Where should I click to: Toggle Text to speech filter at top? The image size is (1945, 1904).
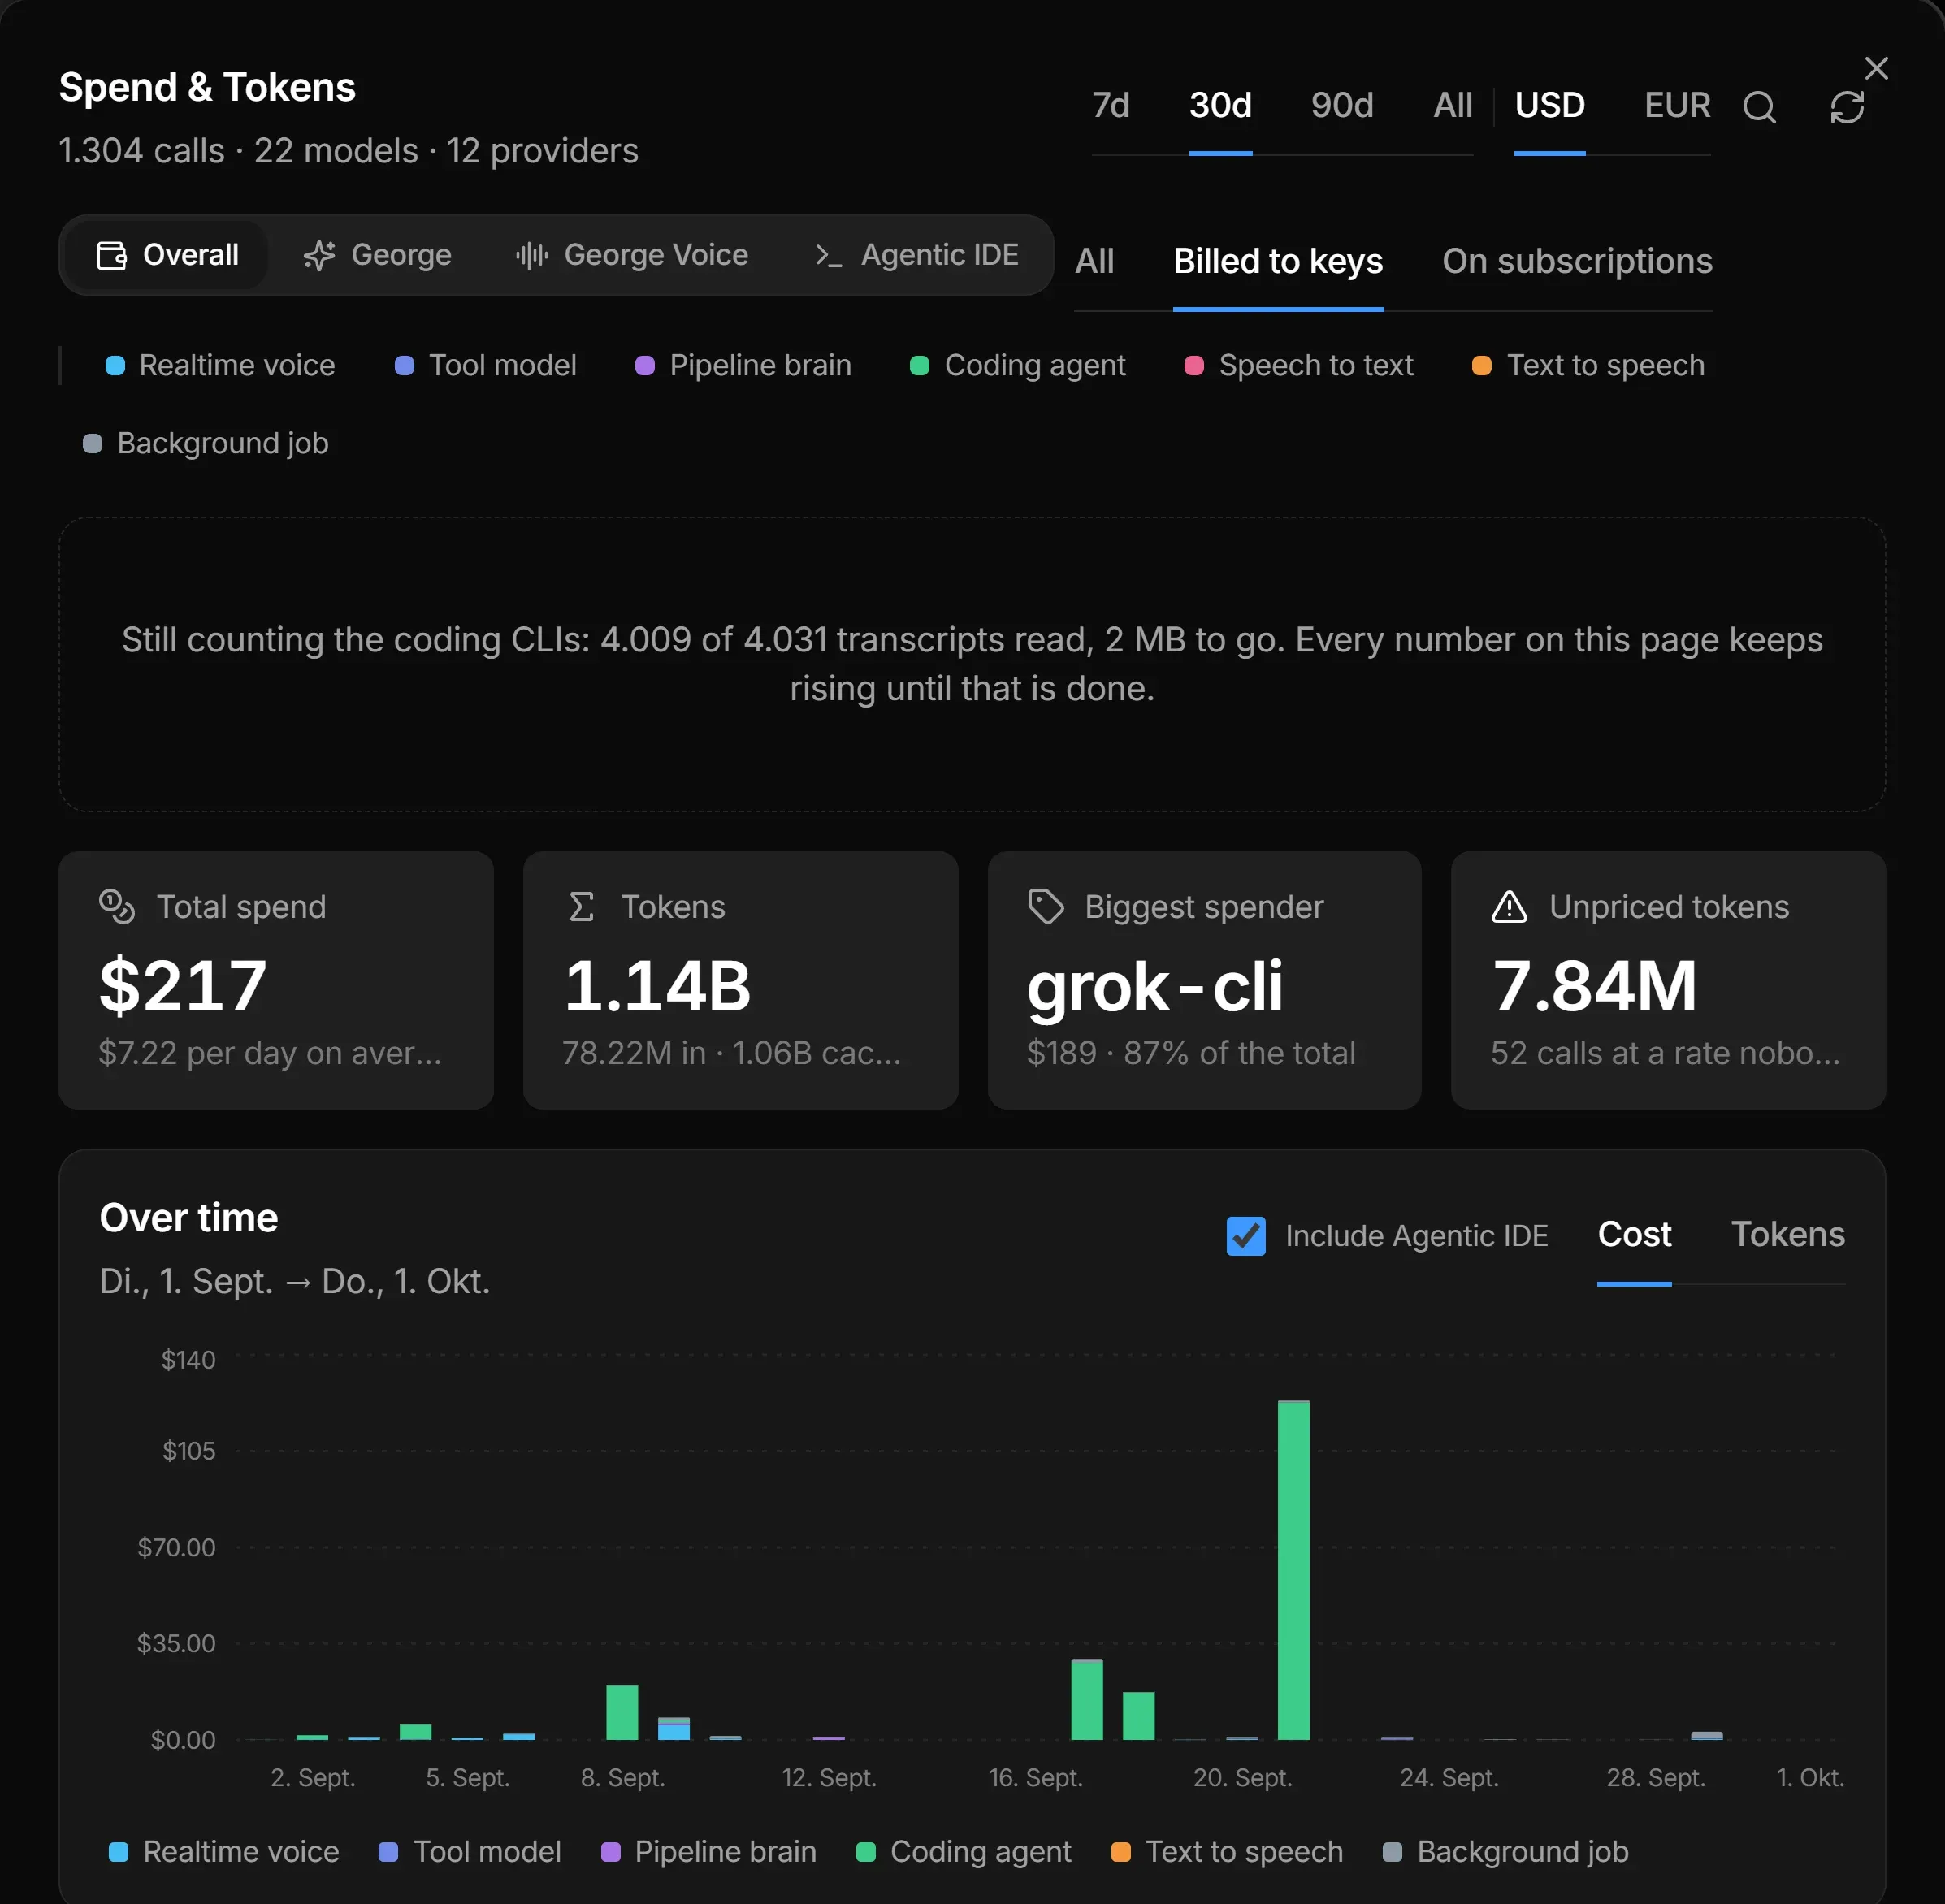(x=1587, y=365)
